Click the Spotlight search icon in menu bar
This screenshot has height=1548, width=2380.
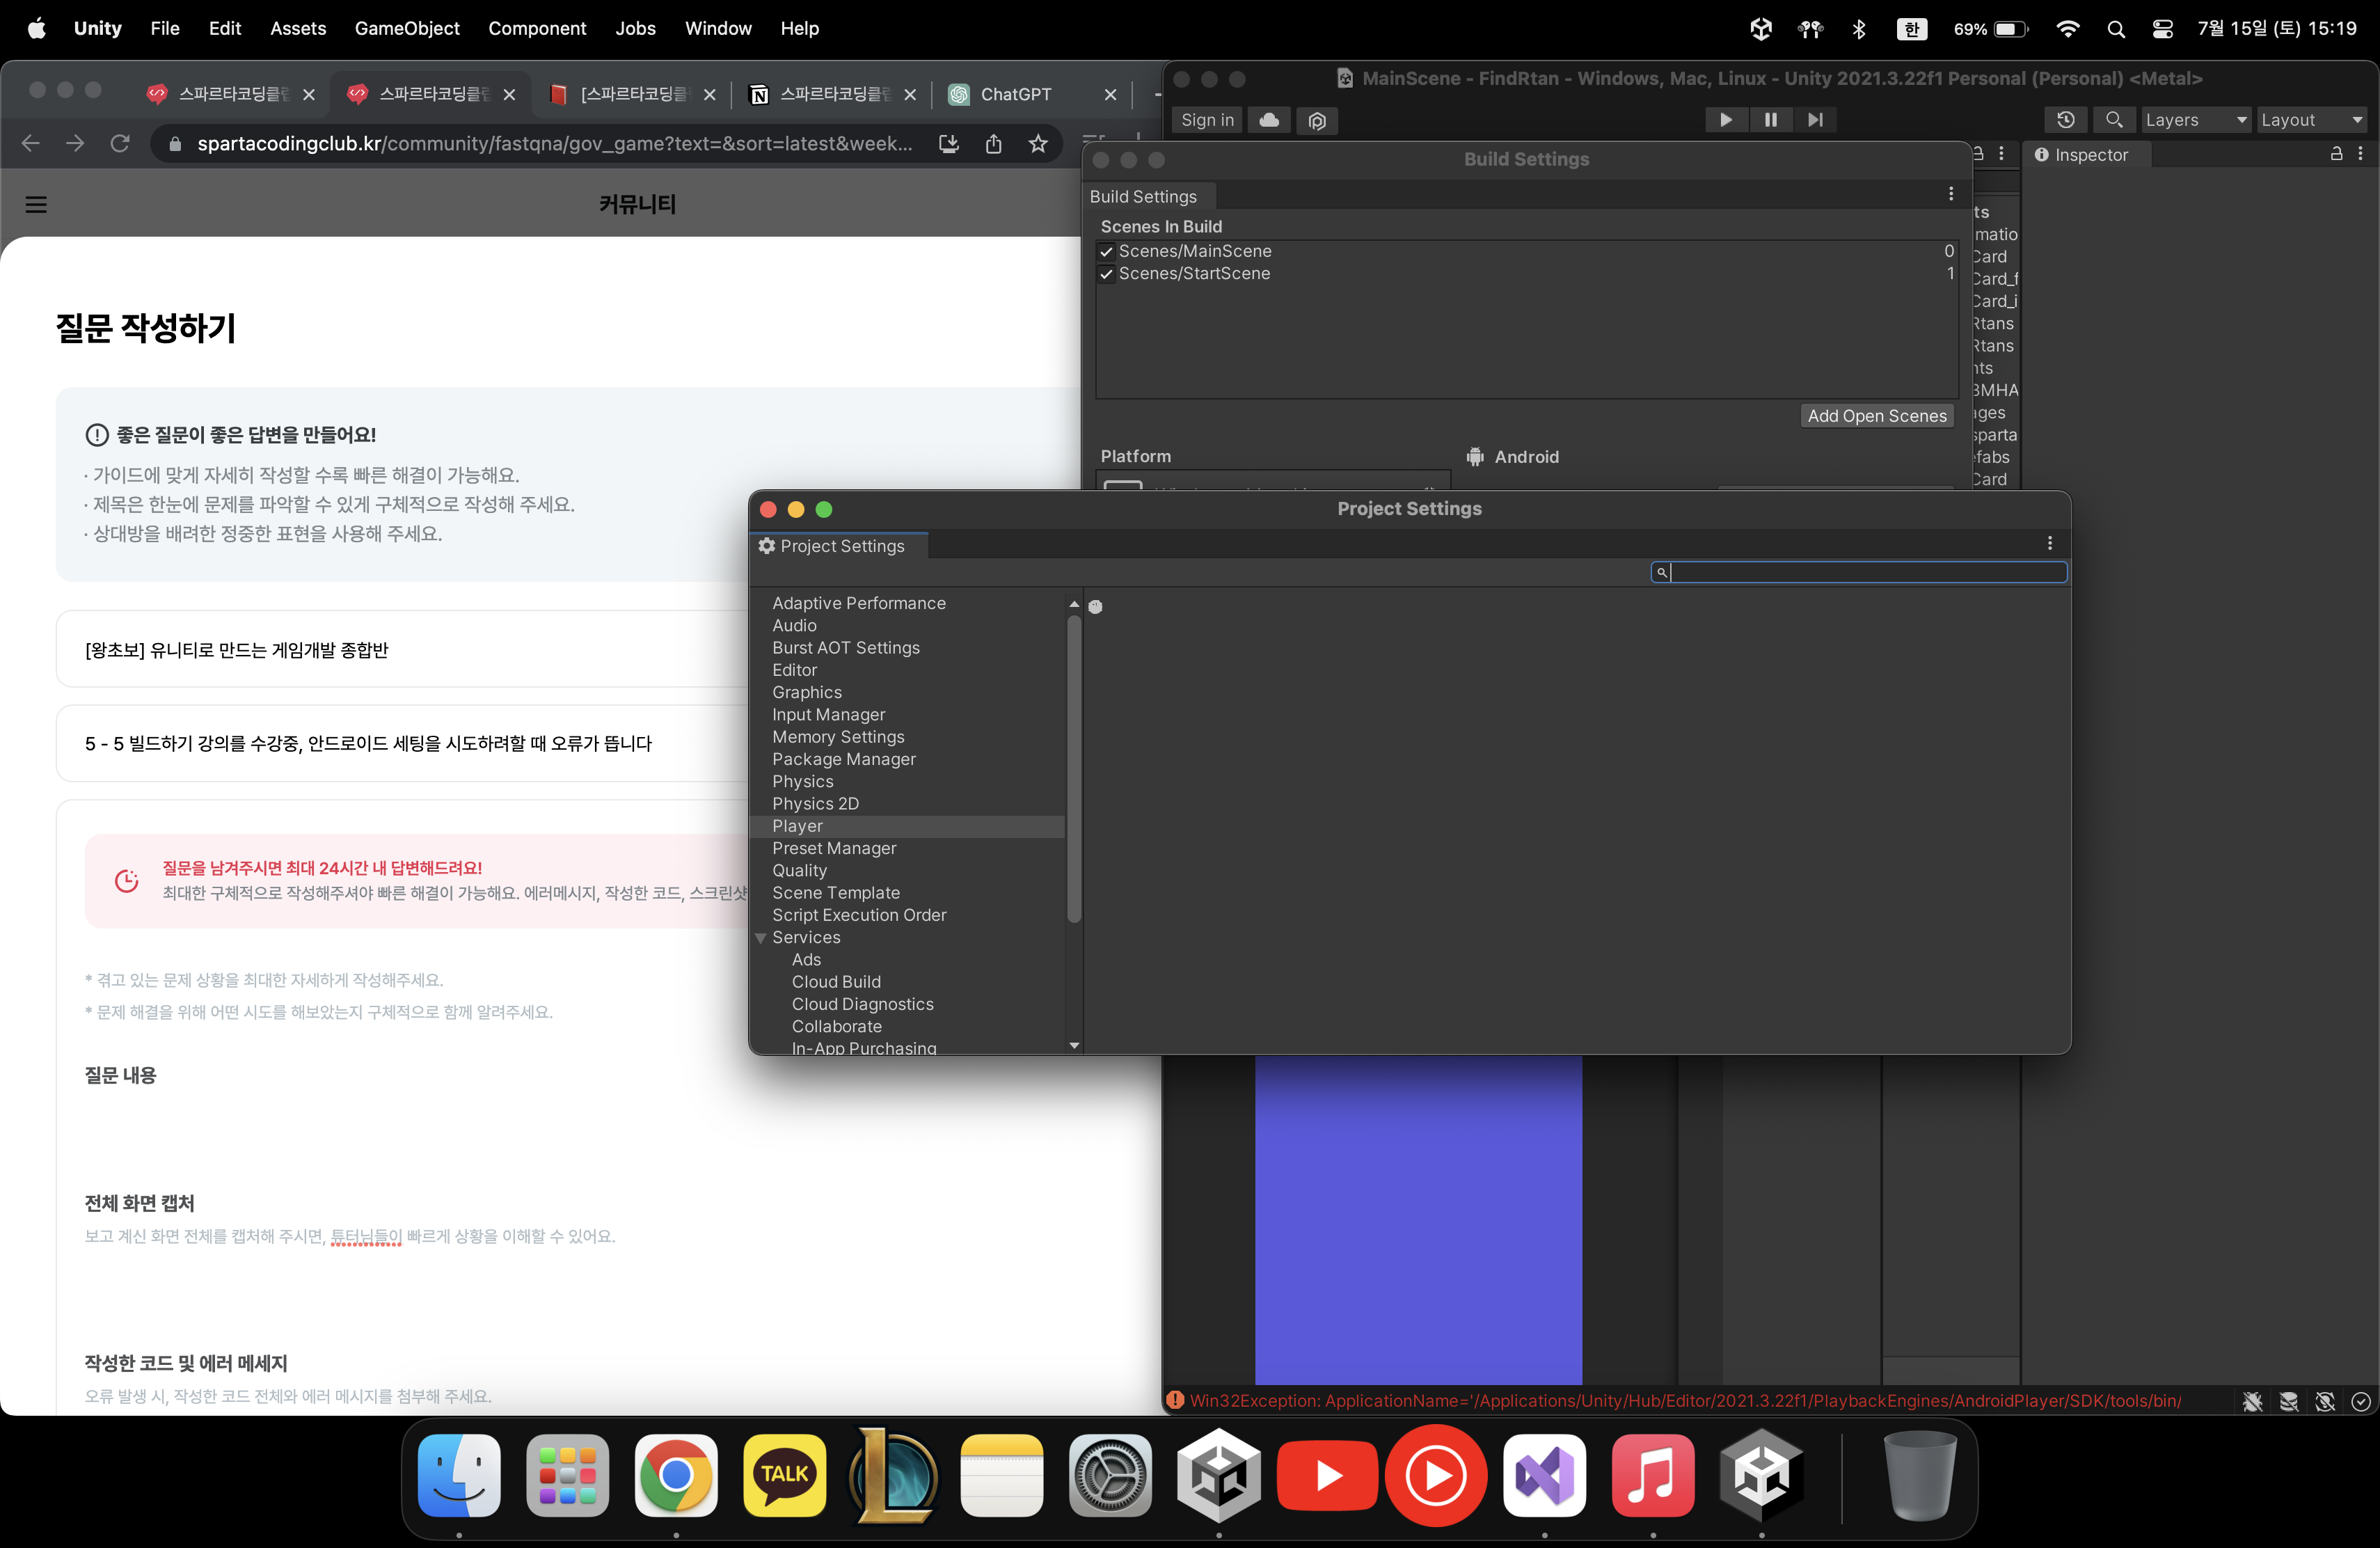point(2116,29)
